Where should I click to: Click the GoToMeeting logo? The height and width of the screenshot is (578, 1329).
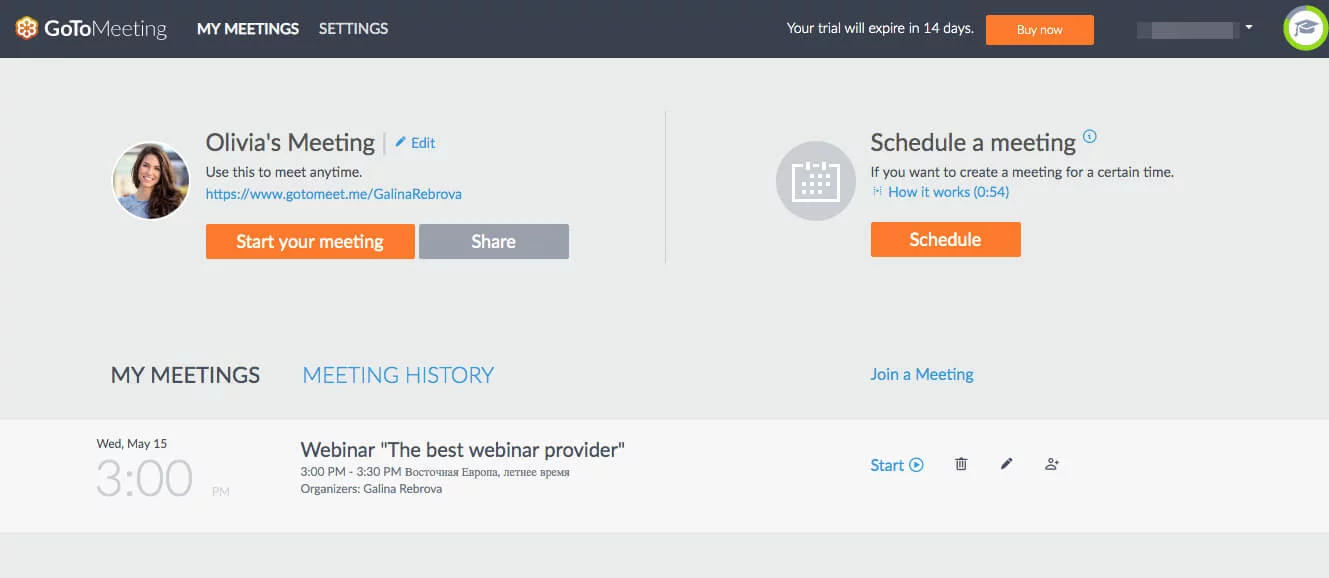coord(91,29)
